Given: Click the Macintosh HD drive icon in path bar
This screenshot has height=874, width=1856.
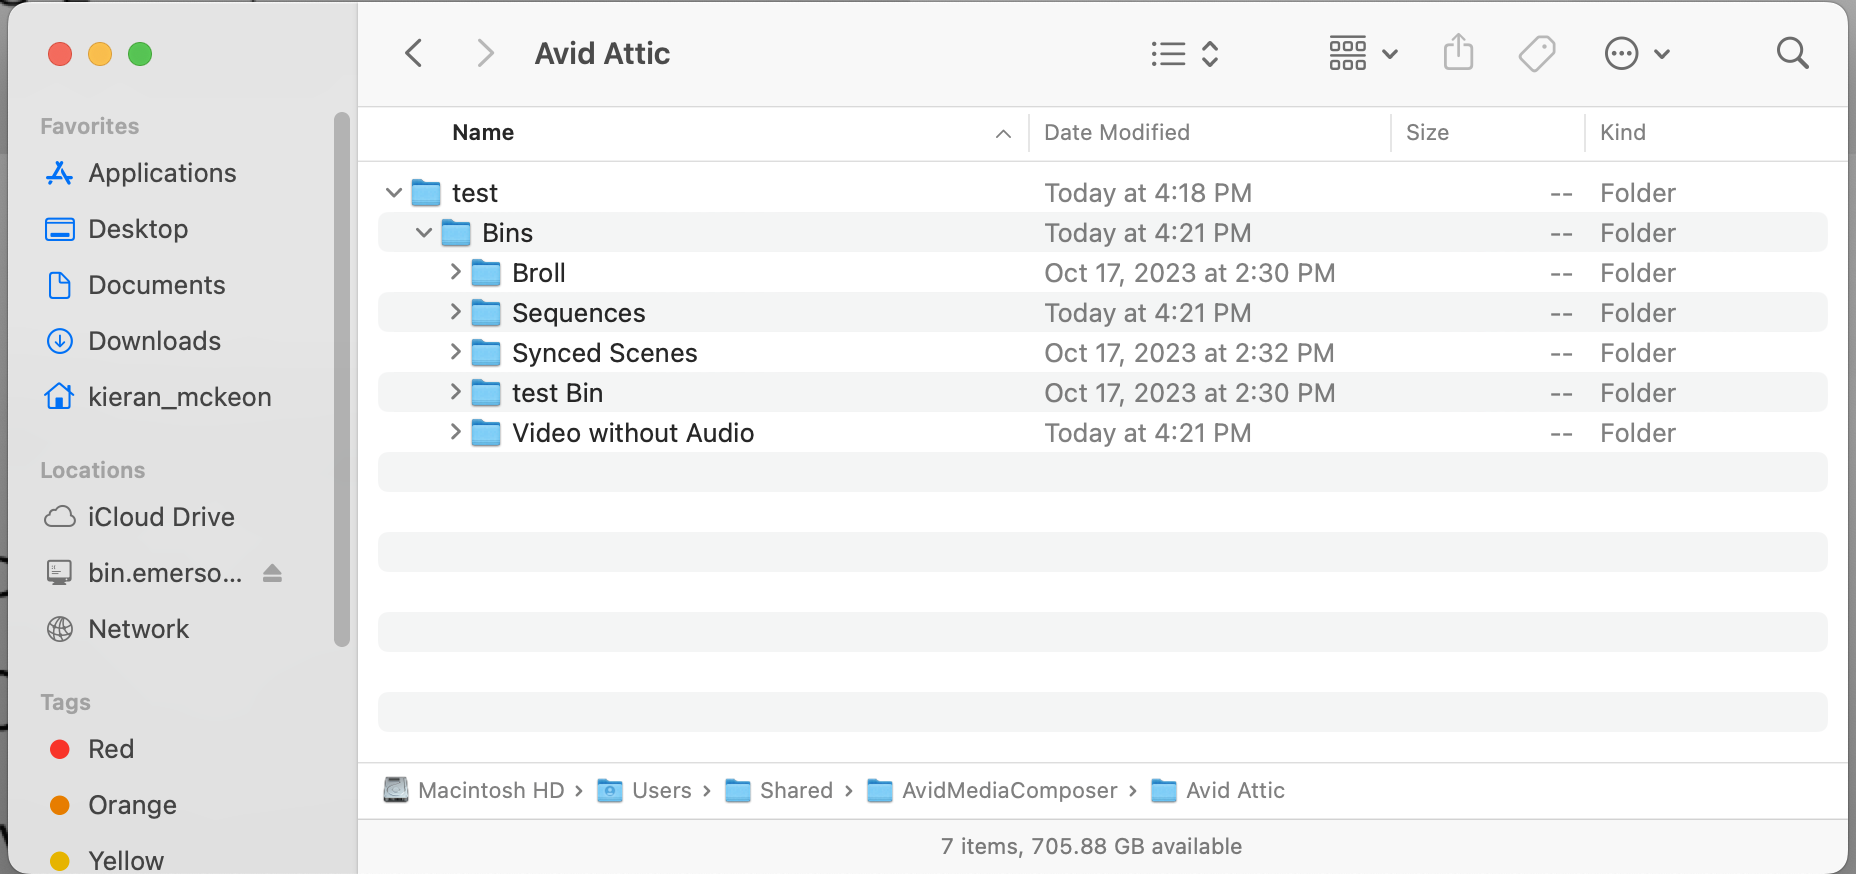Looking at the screenshot, I should click(396, 790).
